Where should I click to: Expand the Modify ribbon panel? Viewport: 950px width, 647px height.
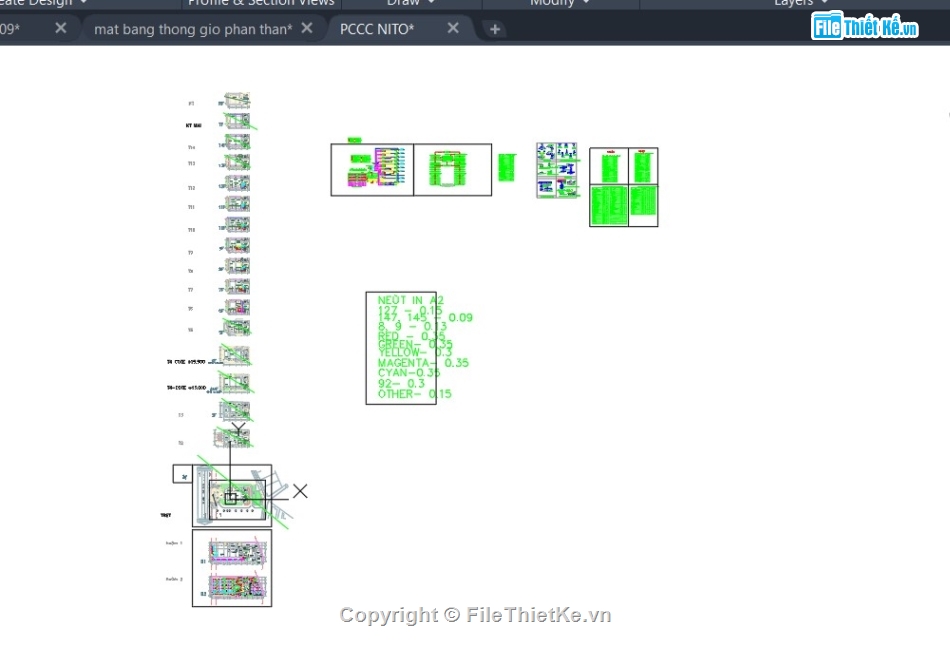coord(560,3)
